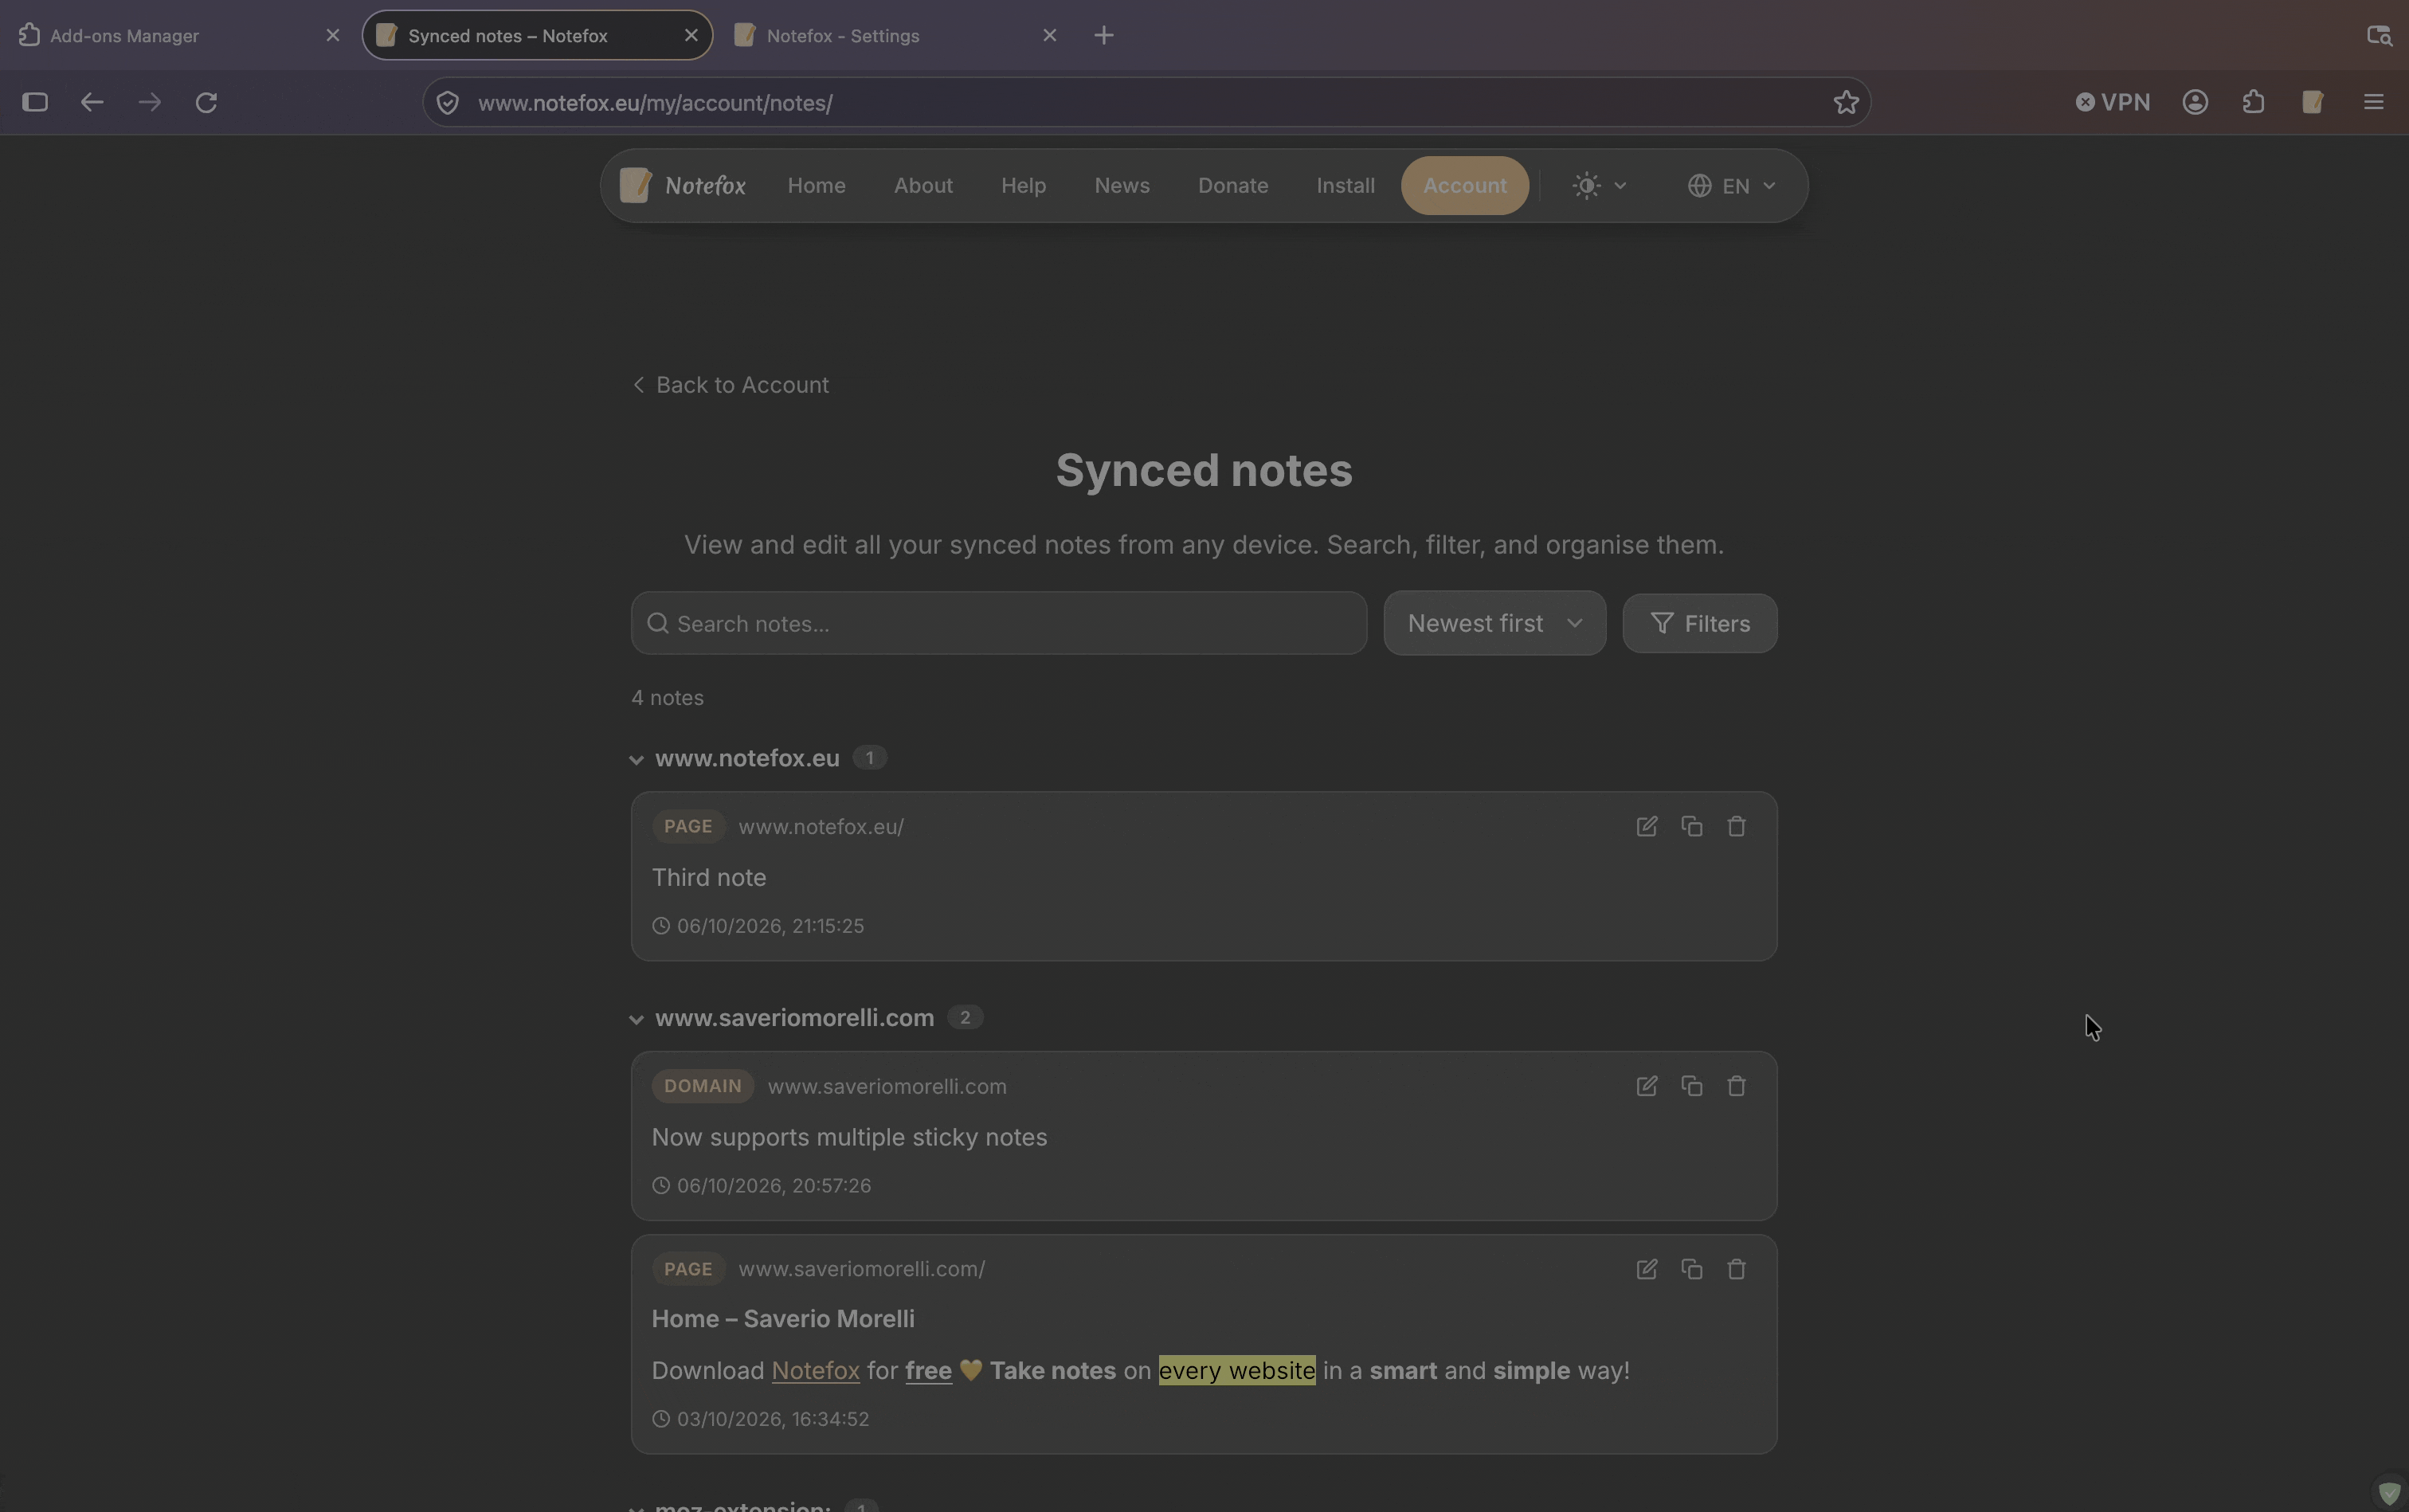
Task: Open the EN language dropdown
Action: (x=1731, y=186)
